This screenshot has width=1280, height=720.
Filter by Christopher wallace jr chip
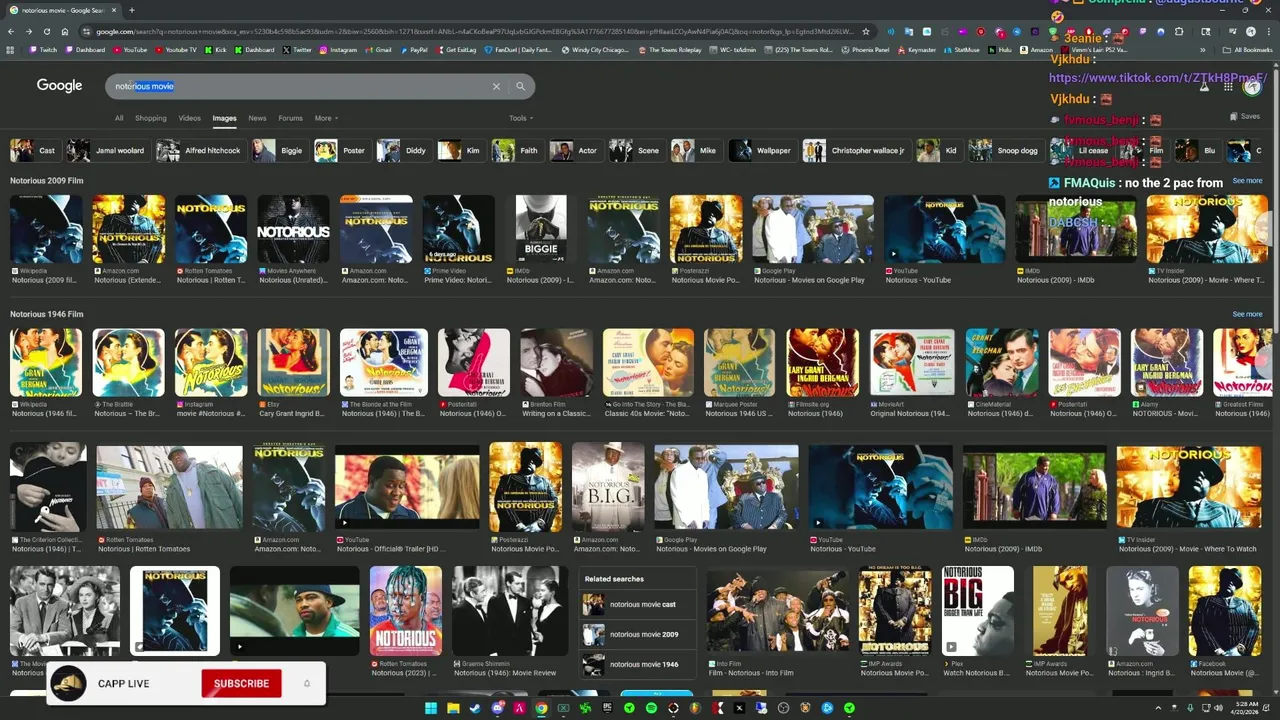[x=855, y=150]
